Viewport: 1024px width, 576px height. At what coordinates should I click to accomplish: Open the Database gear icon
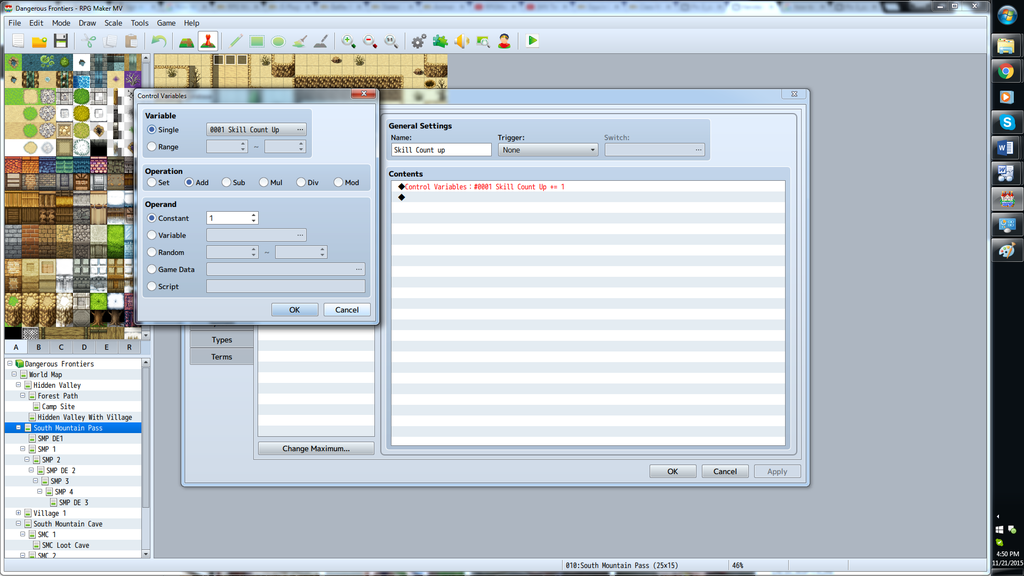coord(418,41)
